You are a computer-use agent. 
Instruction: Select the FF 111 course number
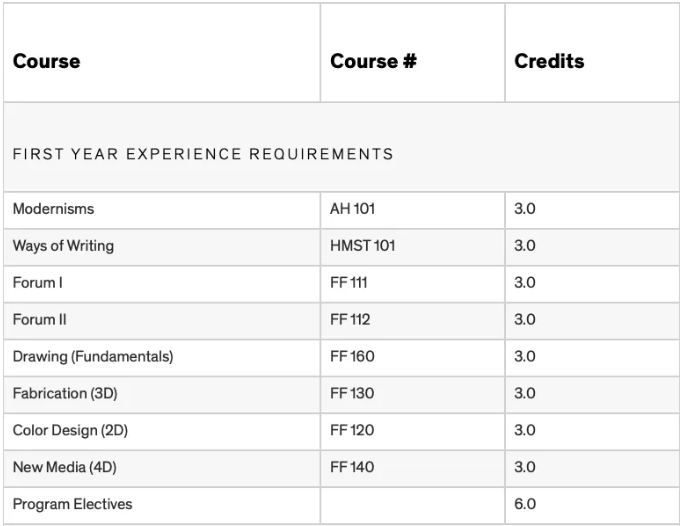[348, 283]
